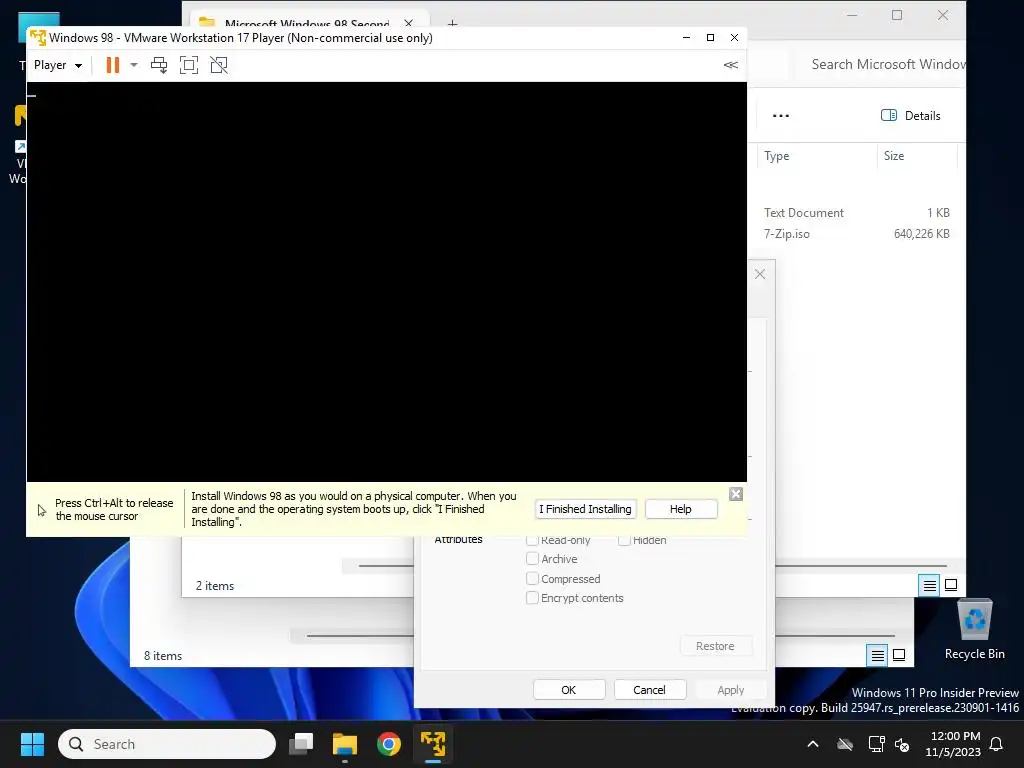This screenshot has height=768, width=1024.
Task: Open the Recycle Bin desktop icon
Action: 974,630
